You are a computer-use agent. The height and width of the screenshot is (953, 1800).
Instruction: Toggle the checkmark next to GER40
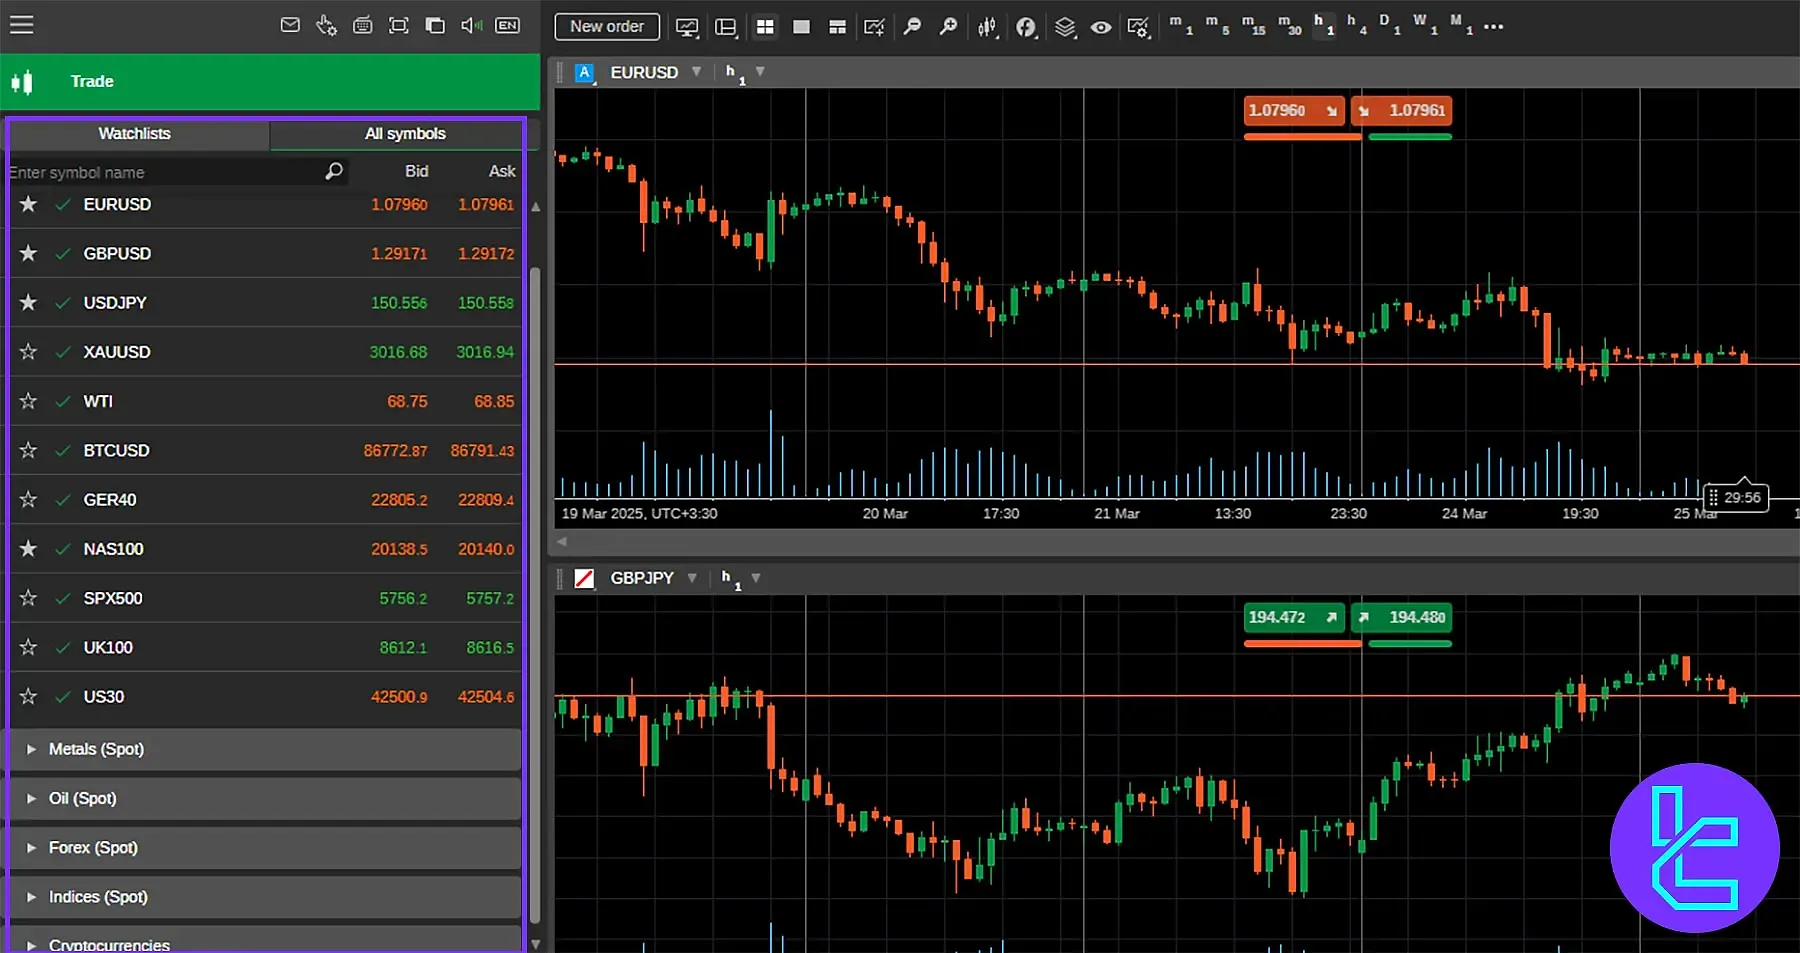63,500
